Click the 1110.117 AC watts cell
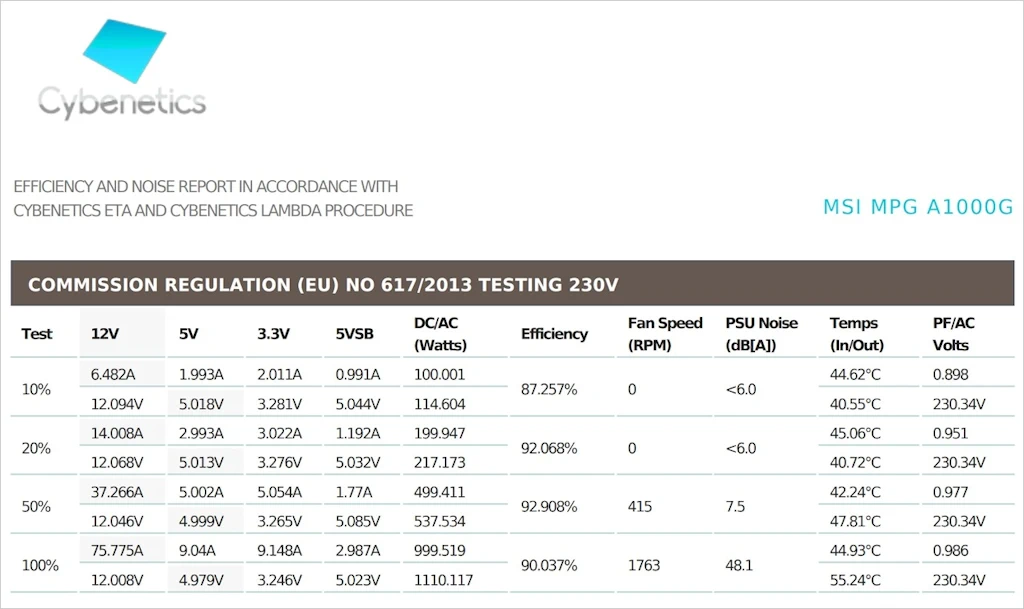This screenshot has height=609, width=1024. [443, 580]
